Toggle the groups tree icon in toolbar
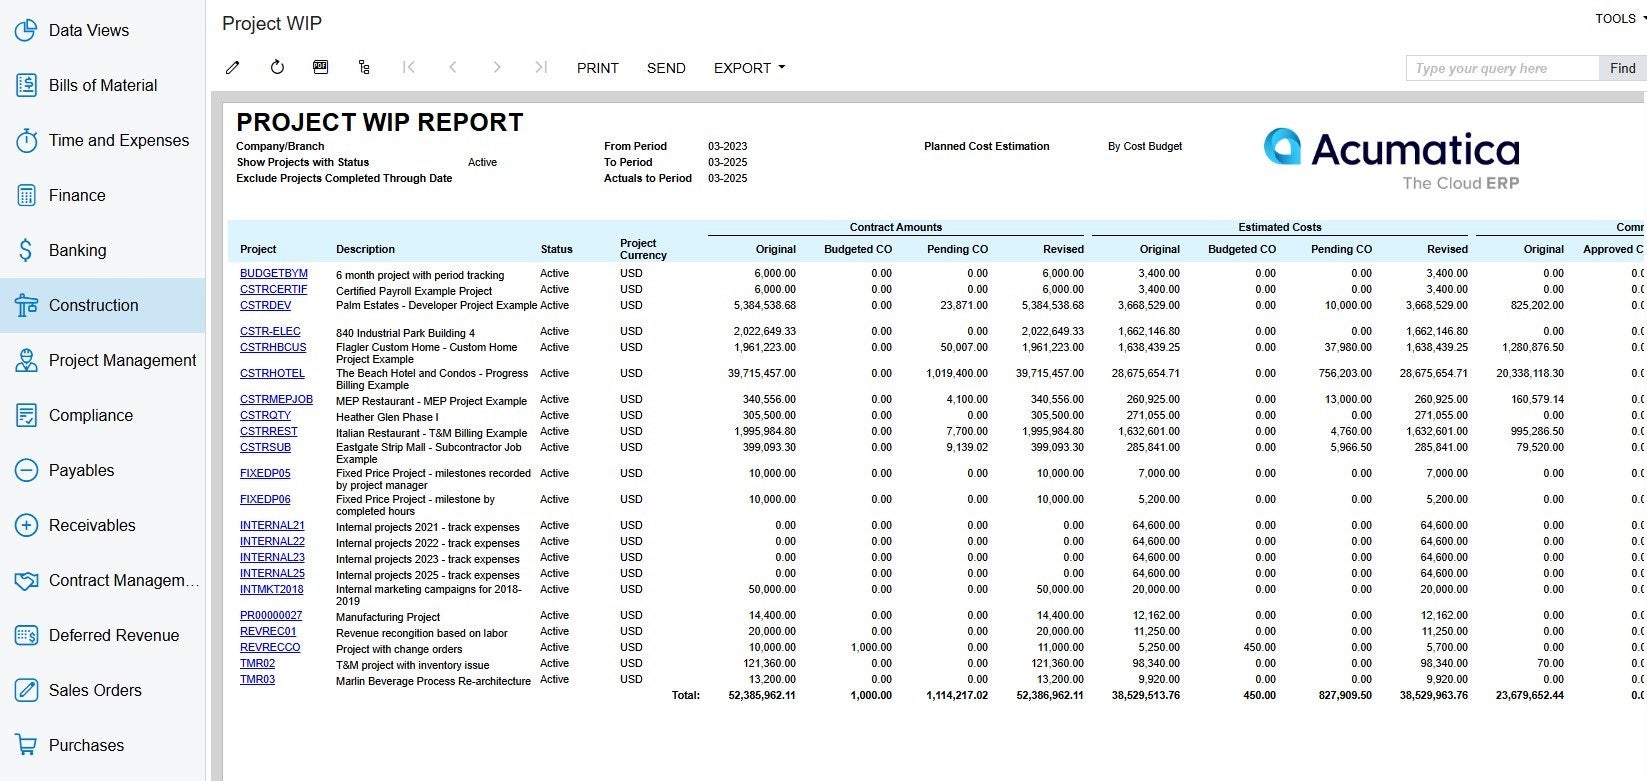 tap(364, 68)
